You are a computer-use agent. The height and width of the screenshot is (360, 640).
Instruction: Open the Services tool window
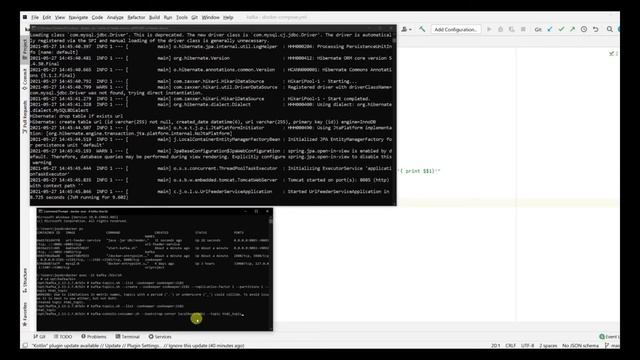(x=160, y=337)
